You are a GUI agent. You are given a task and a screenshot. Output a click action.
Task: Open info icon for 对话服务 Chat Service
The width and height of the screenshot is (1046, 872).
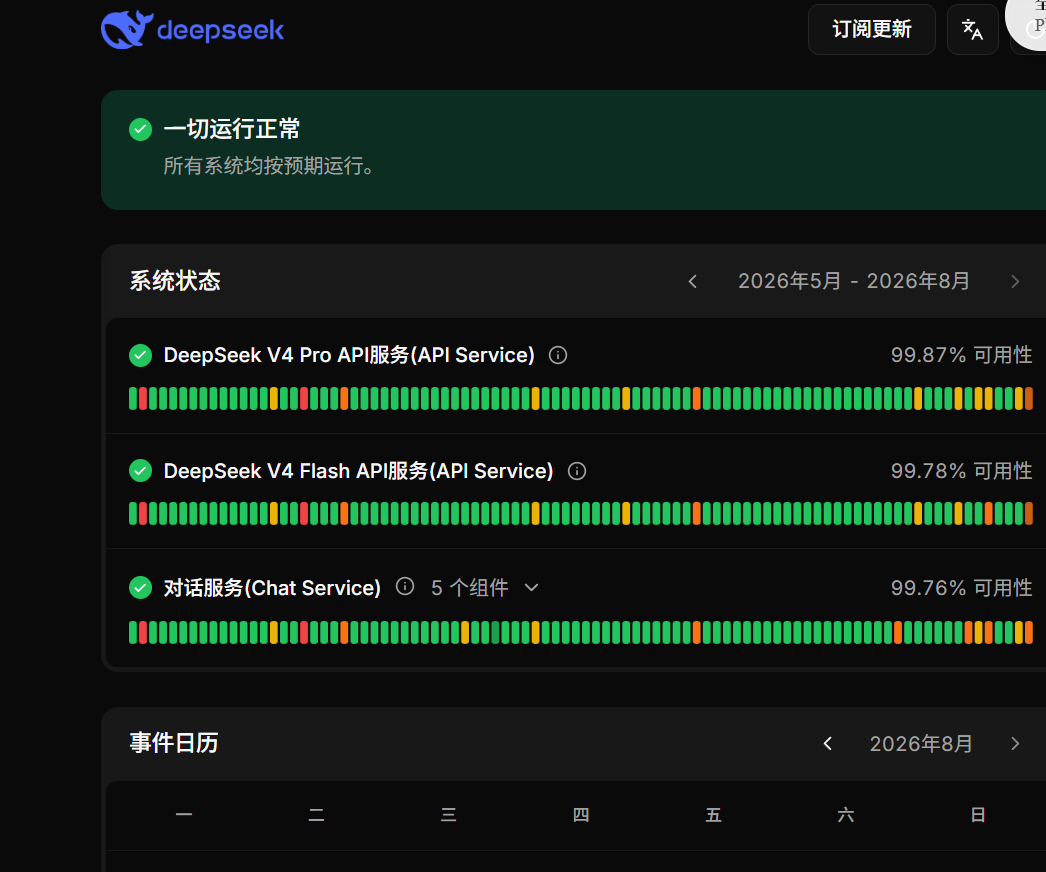(x=405, y=586)
